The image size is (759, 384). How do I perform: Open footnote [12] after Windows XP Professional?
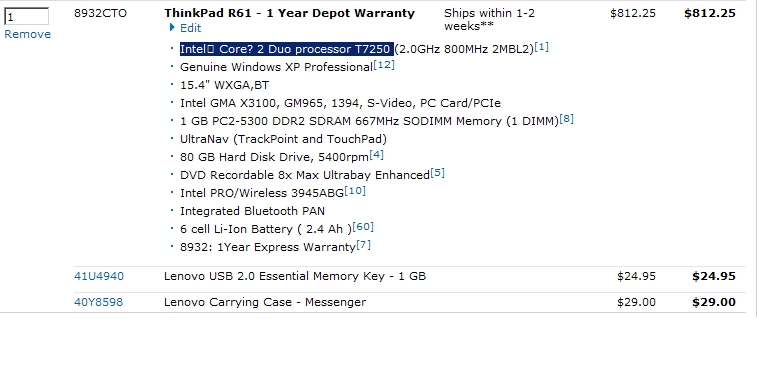pos(384,64)
